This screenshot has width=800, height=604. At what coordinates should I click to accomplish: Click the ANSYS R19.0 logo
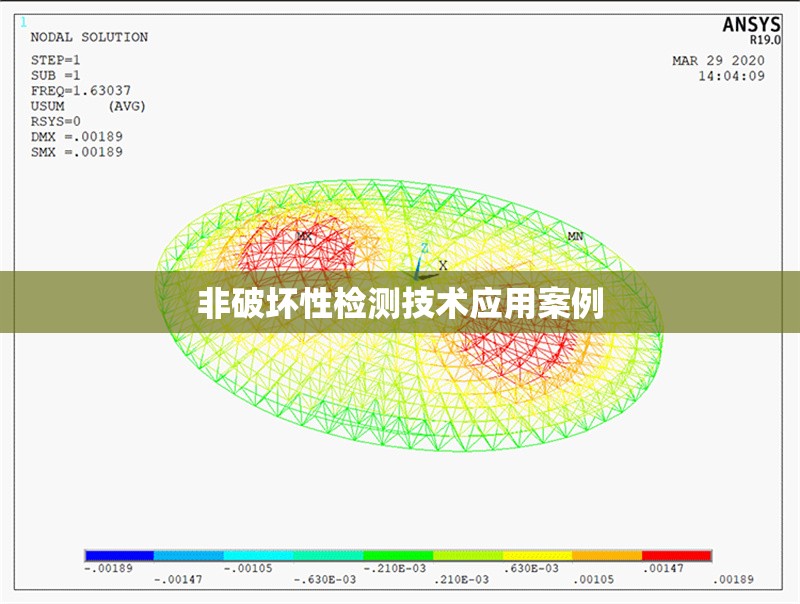point(754,28)
